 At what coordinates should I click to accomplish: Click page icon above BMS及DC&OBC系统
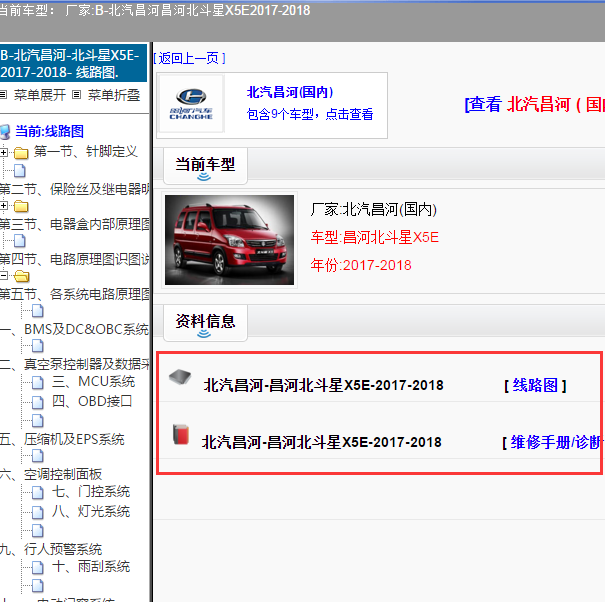click(37, 311)
